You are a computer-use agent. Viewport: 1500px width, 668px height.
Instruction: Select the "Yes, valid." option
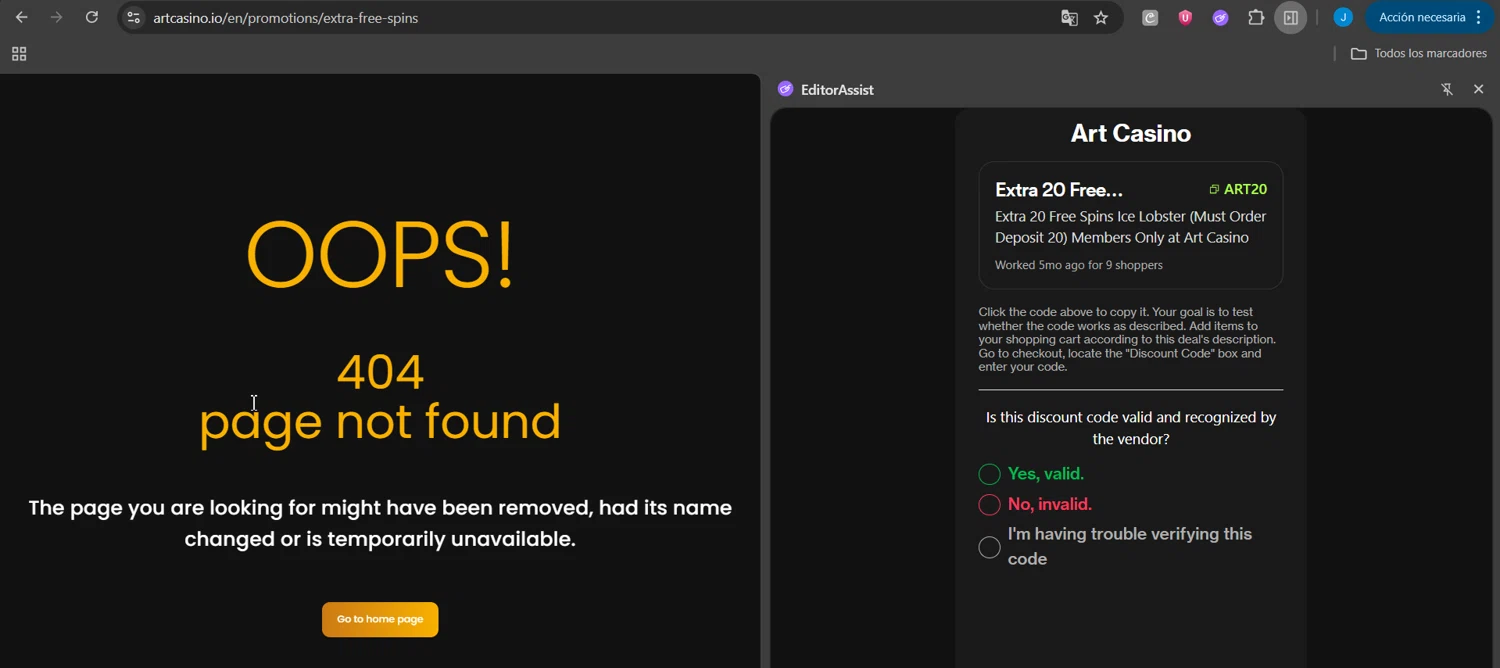989,474
